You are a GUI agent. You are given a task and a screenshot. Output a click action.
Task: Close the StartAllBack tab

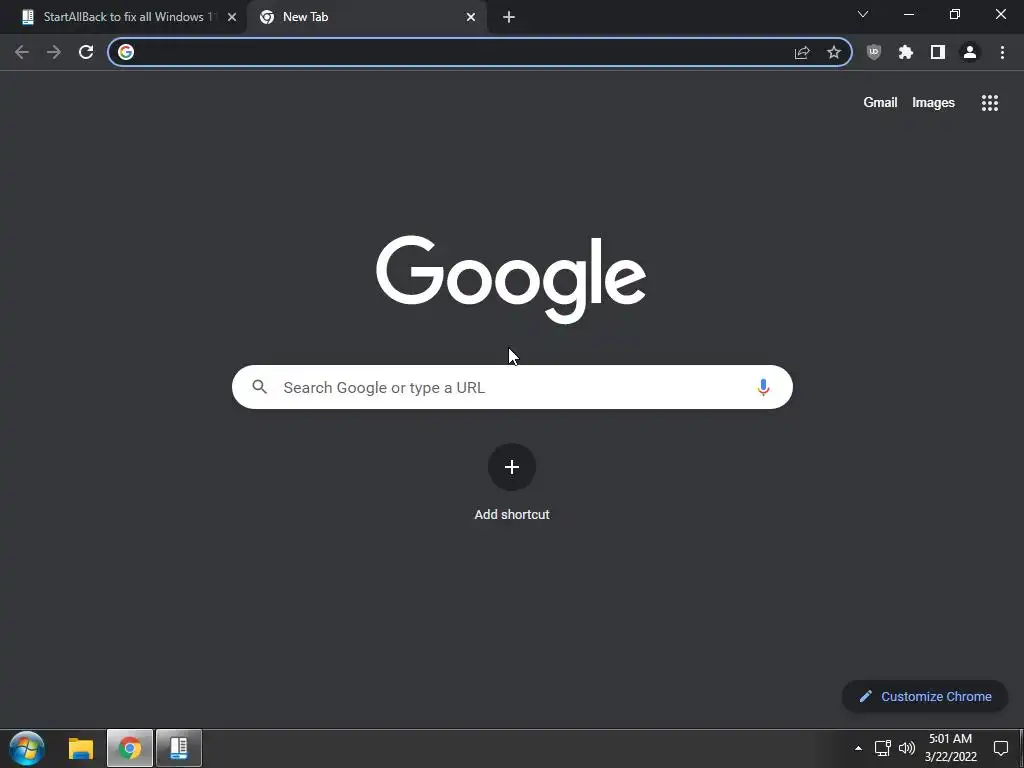[232, 17]
